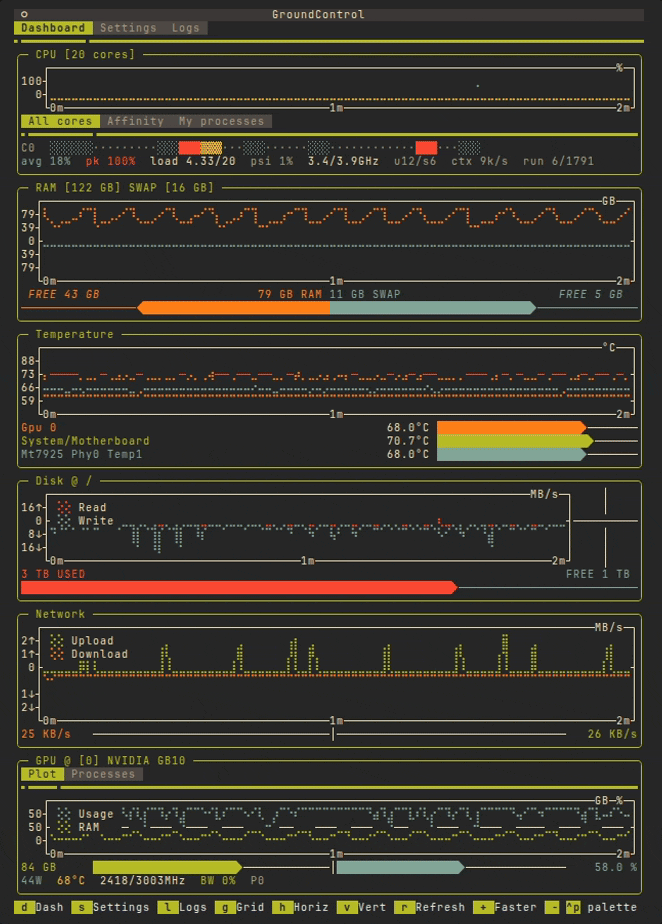This screenshot has width=662, height=924.
Task: Click the Gpu 0 orange temperature bar
Action: [x=512, y=427]
